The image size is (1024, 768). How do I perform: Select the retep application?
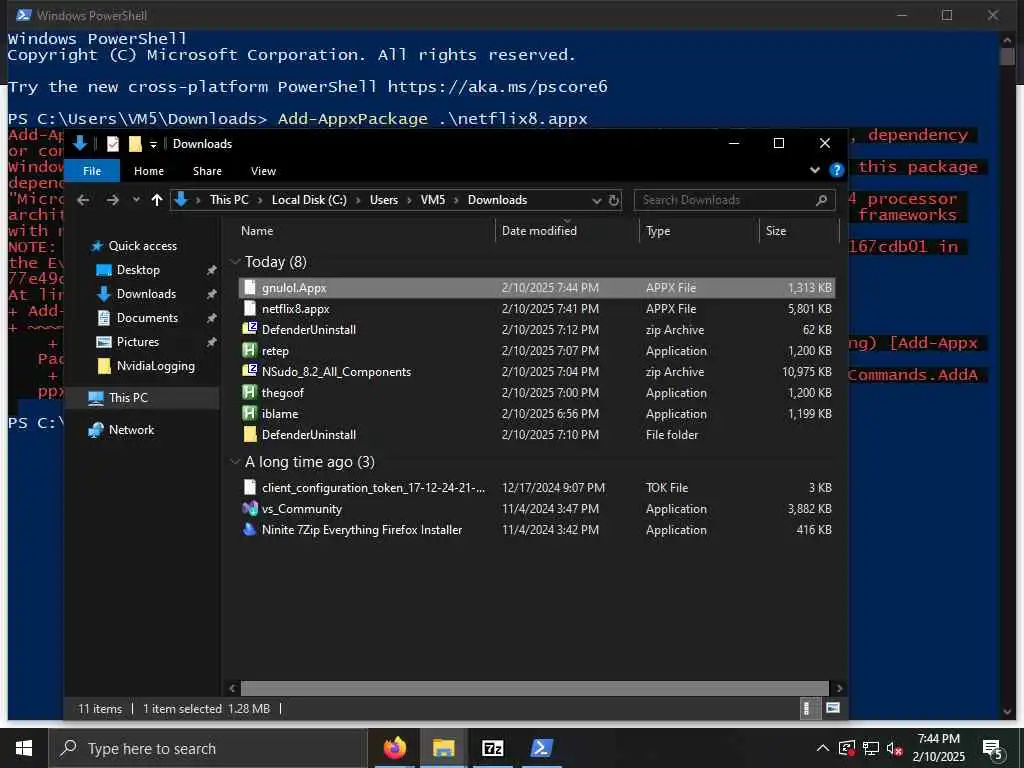tap(537, 351)
